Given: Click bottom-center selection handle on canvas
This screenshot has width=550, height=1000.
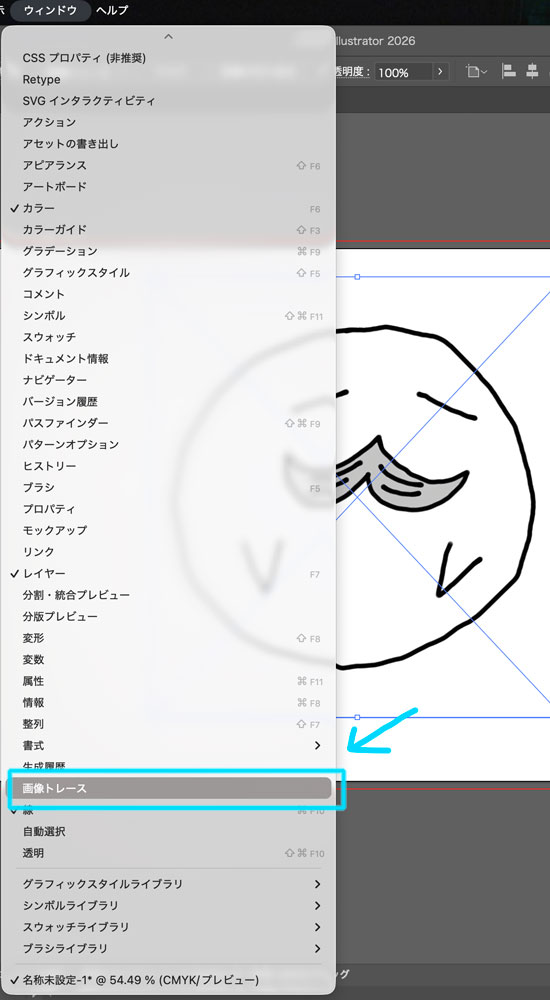Looking at the screenshot, I should coord(357,717).
